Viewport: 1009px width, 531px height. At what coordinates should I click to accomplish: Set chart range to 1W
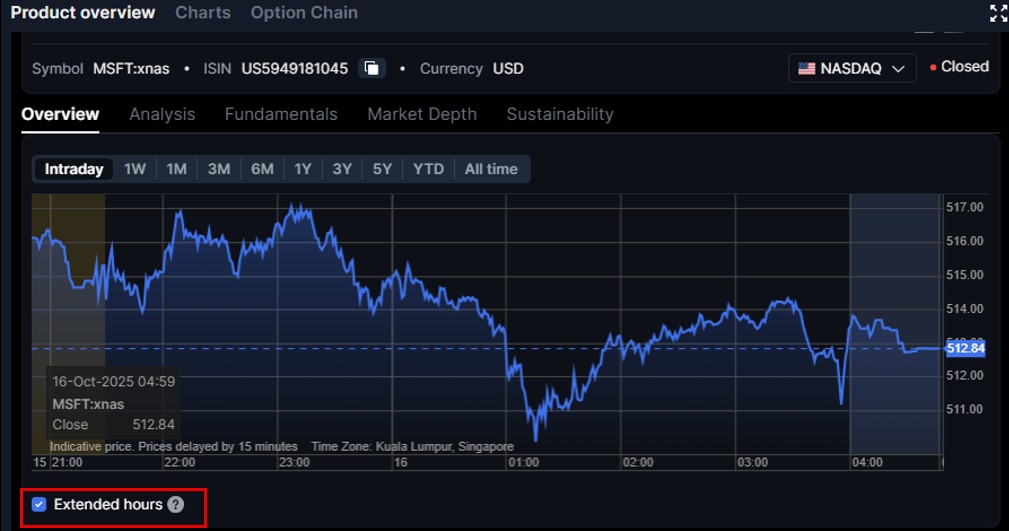click(x=135, y=169)
